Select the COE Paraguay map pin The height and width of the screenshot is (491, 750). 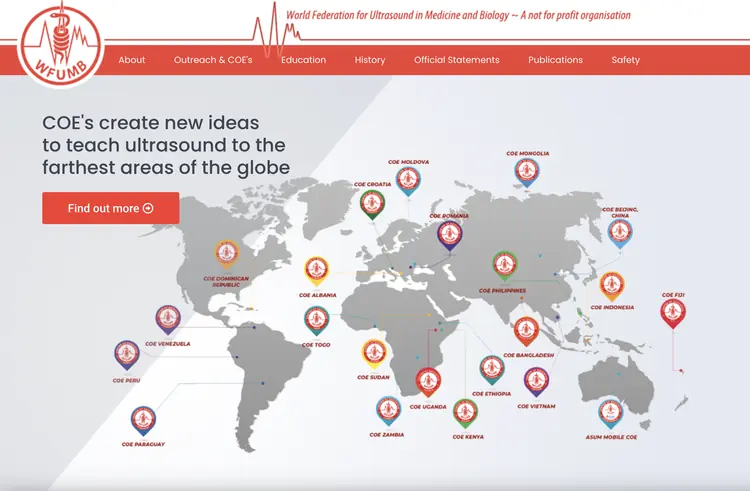pyautogui.click(x=143, y=419)
